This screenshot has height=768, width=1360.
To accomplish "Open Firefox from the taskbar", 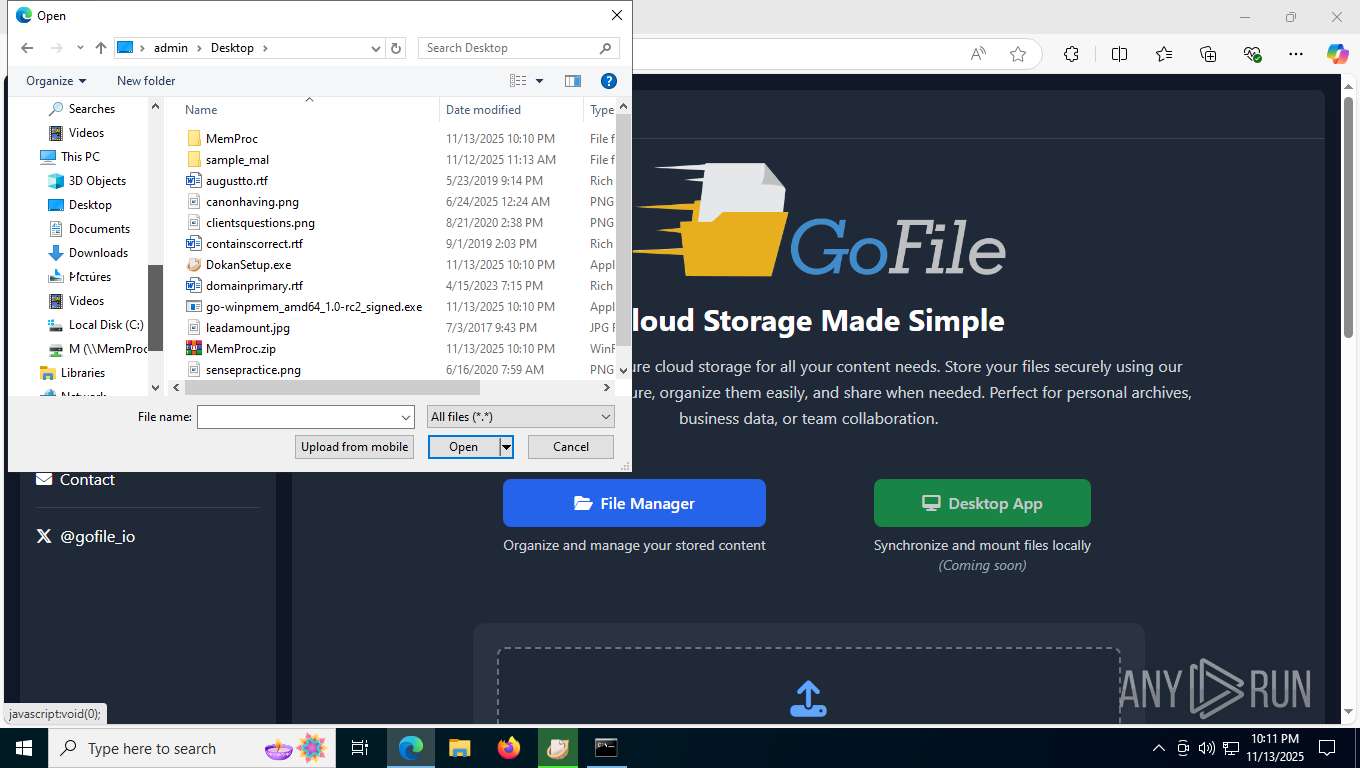I will [509, 748].
